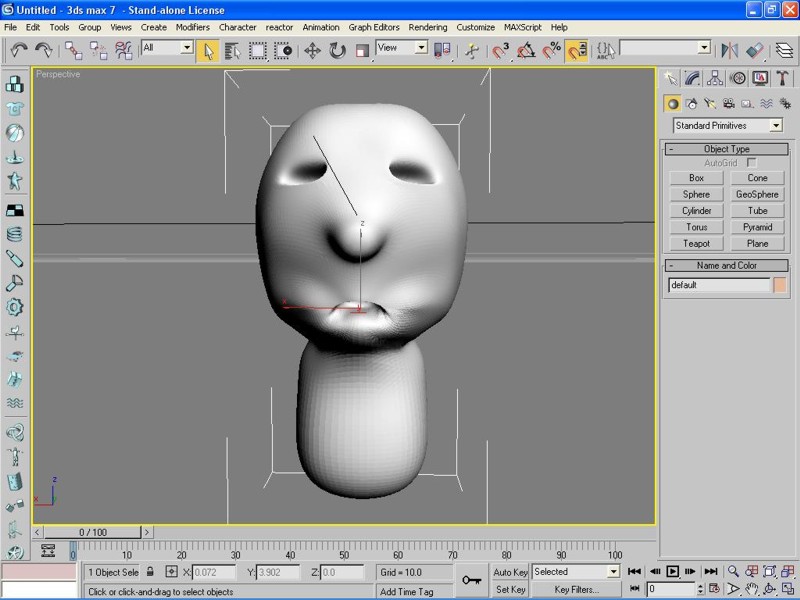Image resolution: width=800 pixels, height=600 pixels.
Task: Click Bind to Space Warp icon
Action: pyautogui.click(x=123, y=50)
